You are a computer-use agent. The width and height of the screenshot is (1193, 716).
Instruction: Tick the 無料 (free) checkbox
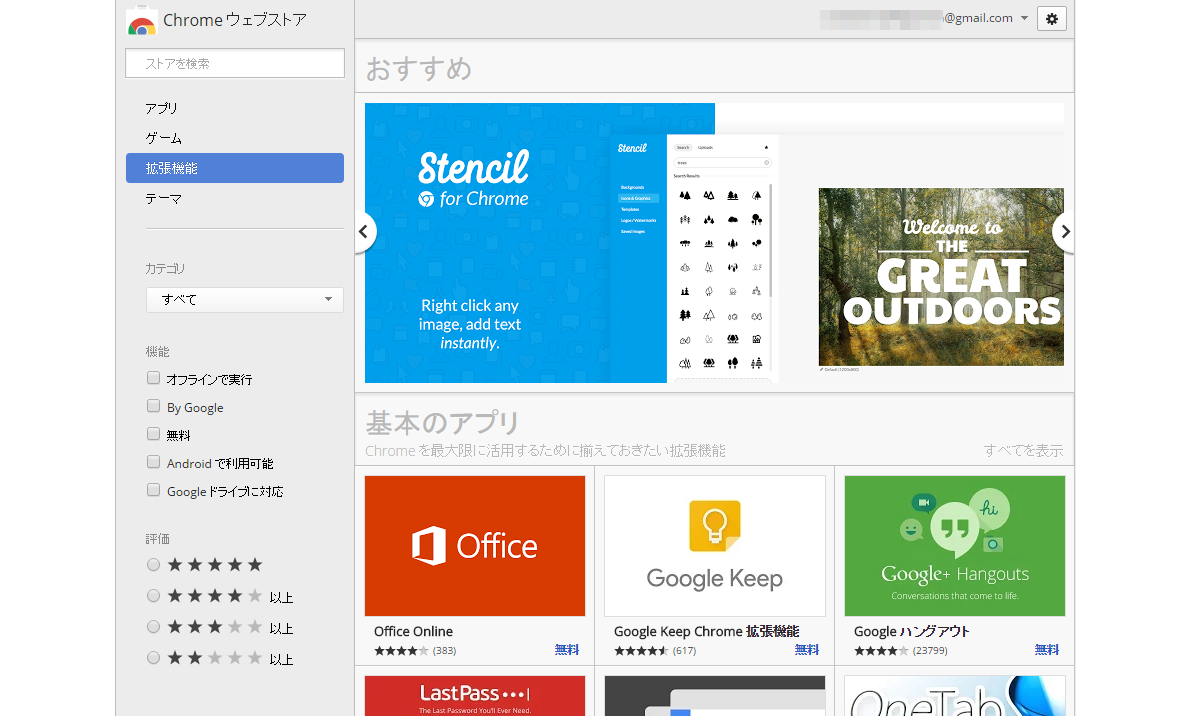[x=153, y=434]
